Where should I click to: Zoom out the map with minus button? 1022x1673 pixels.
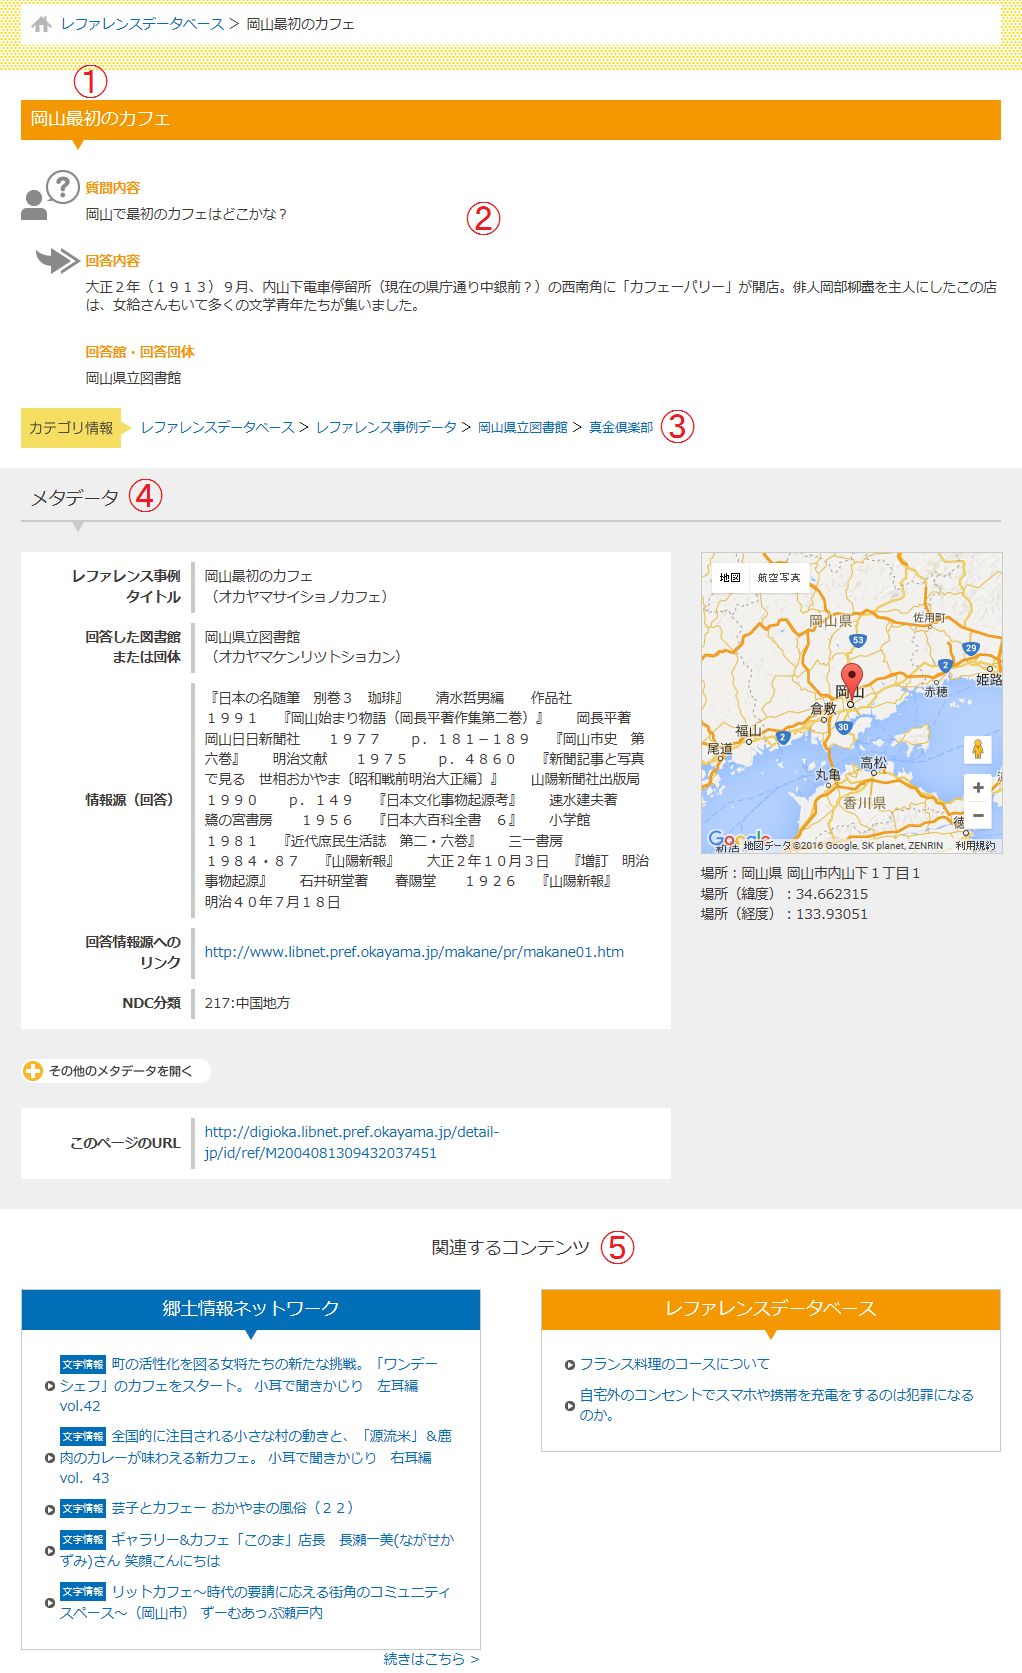pyautogui.click(x=977, y=816)
